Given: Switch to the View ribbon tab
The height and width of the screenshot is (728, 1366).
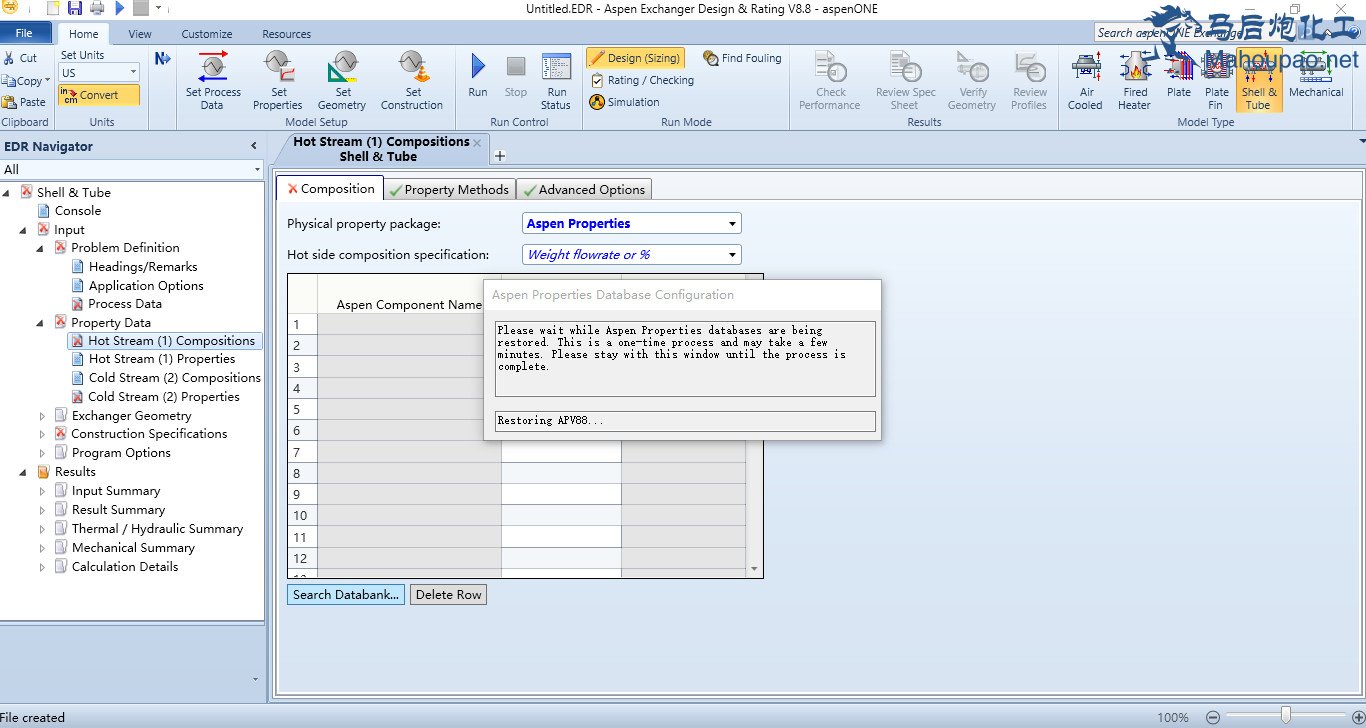Looking at the screenshot, I should click(140, 34).
